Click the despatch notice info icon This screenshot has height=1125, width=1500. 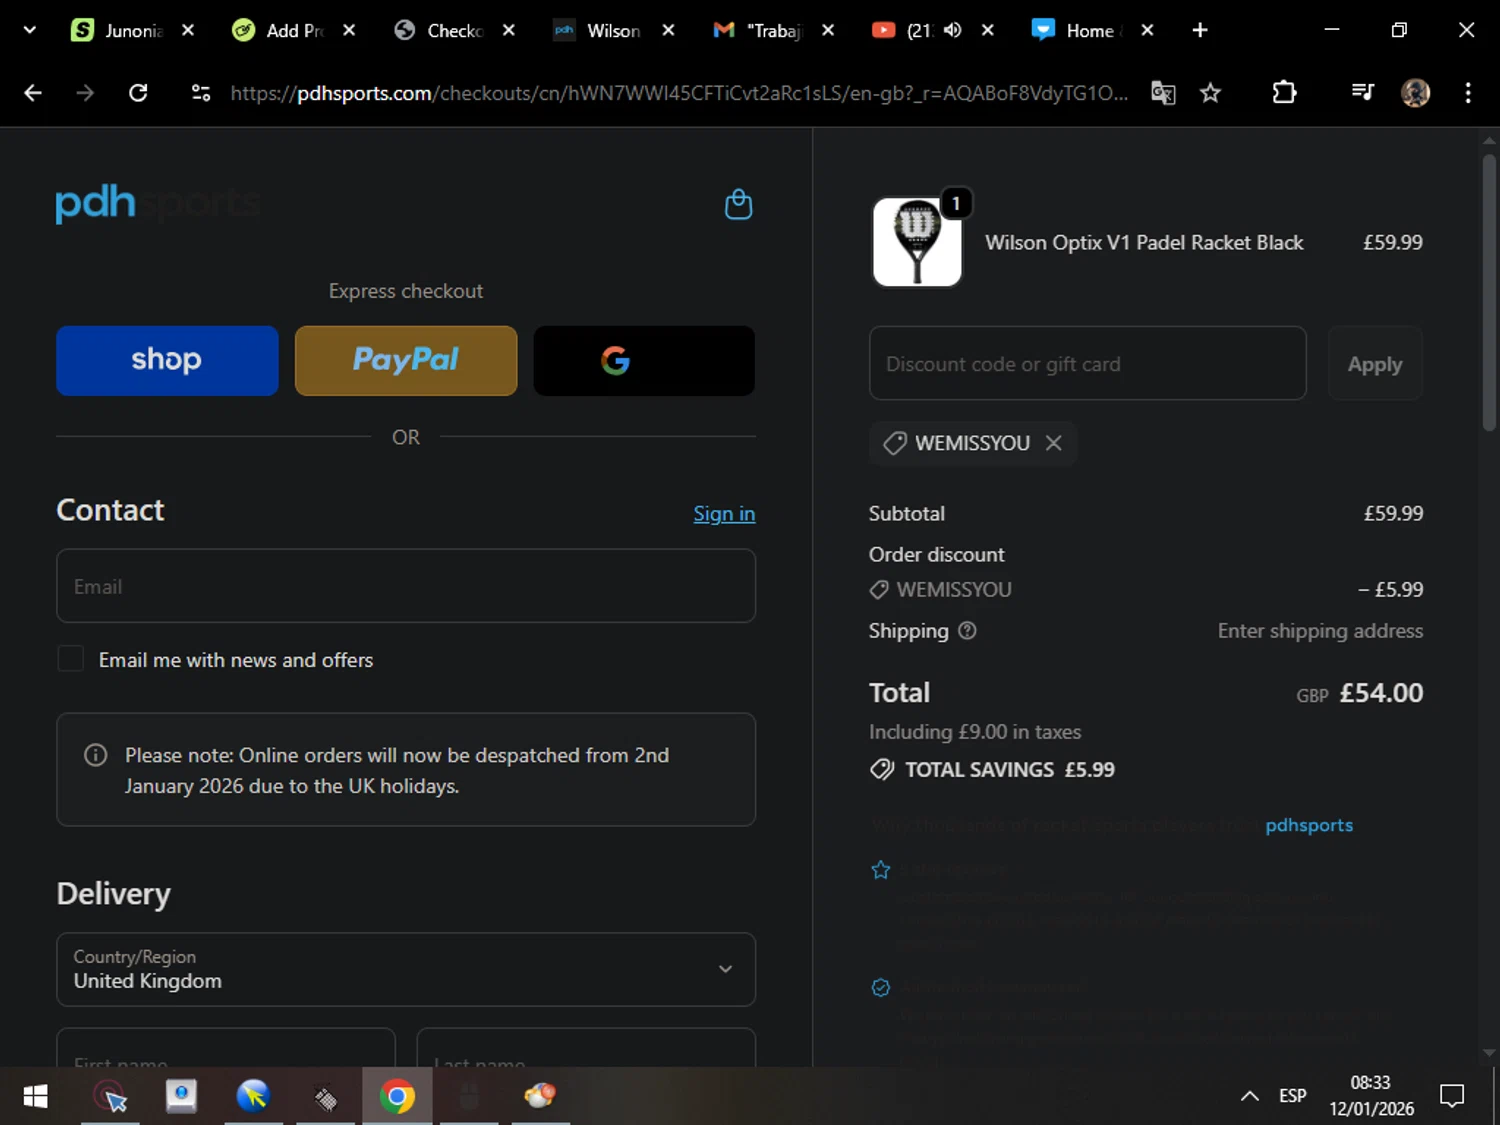tap(95, 755)
